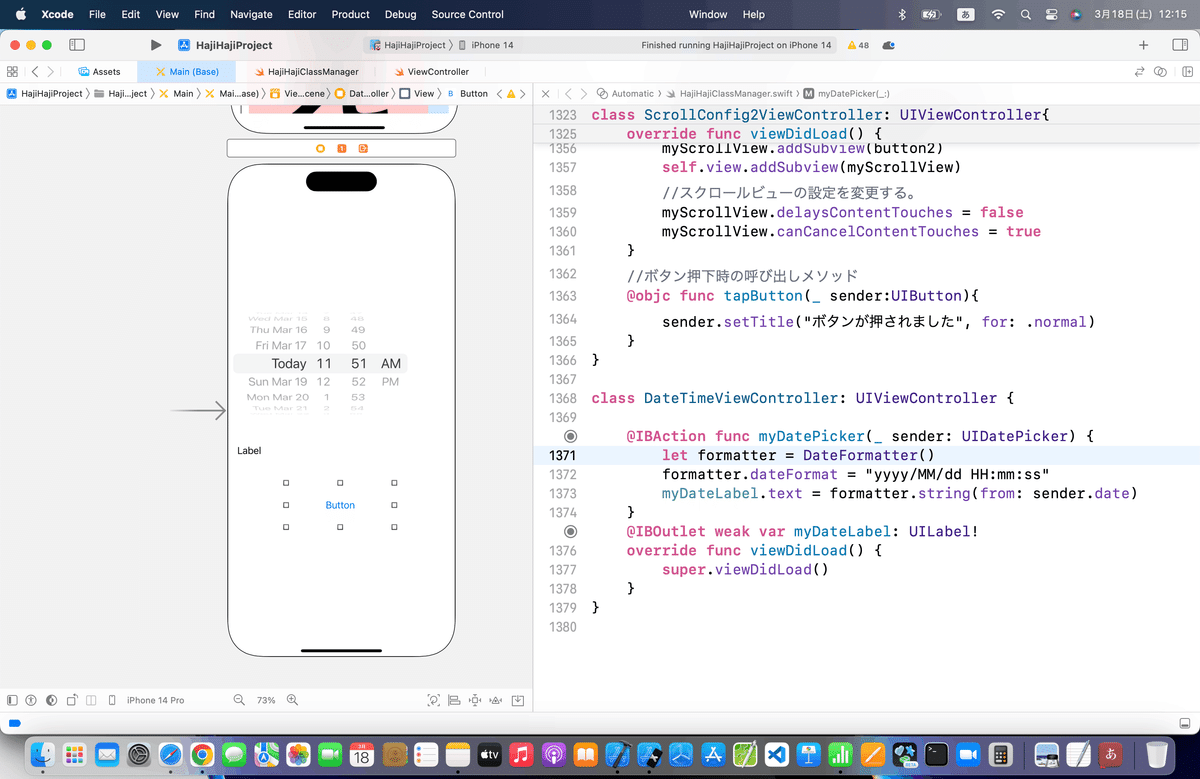Zoom out the storyboard canvas
1200x779 pixels.
click(239, 700)
